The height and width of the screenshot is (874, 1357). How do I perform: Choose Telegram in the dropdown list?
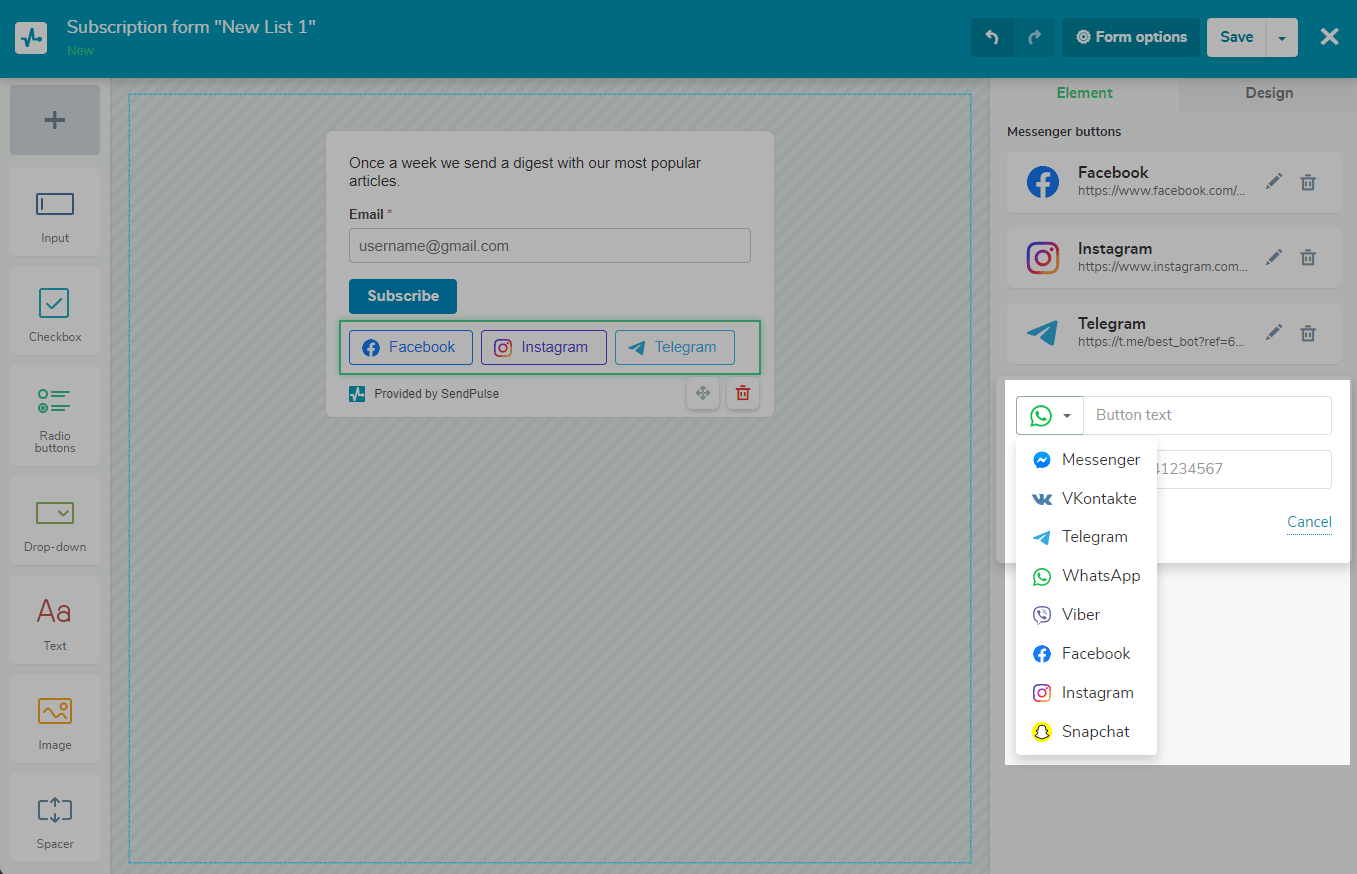pyautogui.click(x=1086, y=537)
